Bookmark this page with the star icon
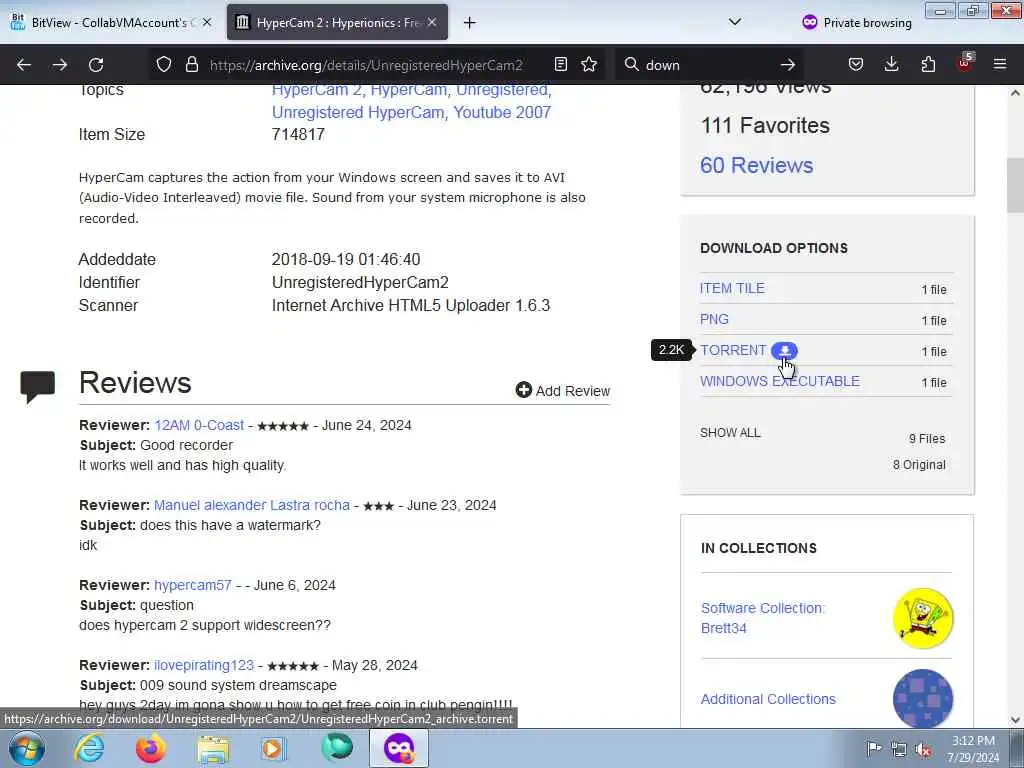Viewport: 1024px width, 768px height. [589, 65]
